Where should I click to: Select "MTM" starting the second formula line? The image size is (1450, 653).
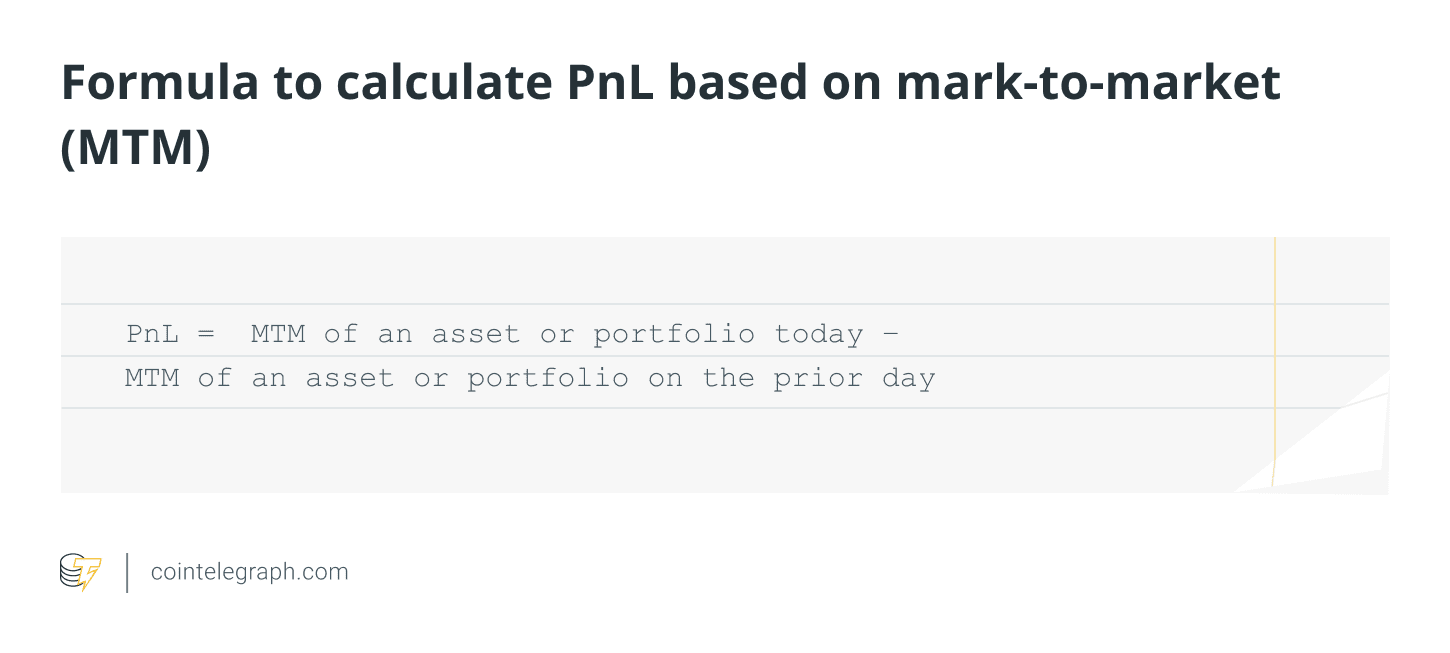[x=152, y=379]
